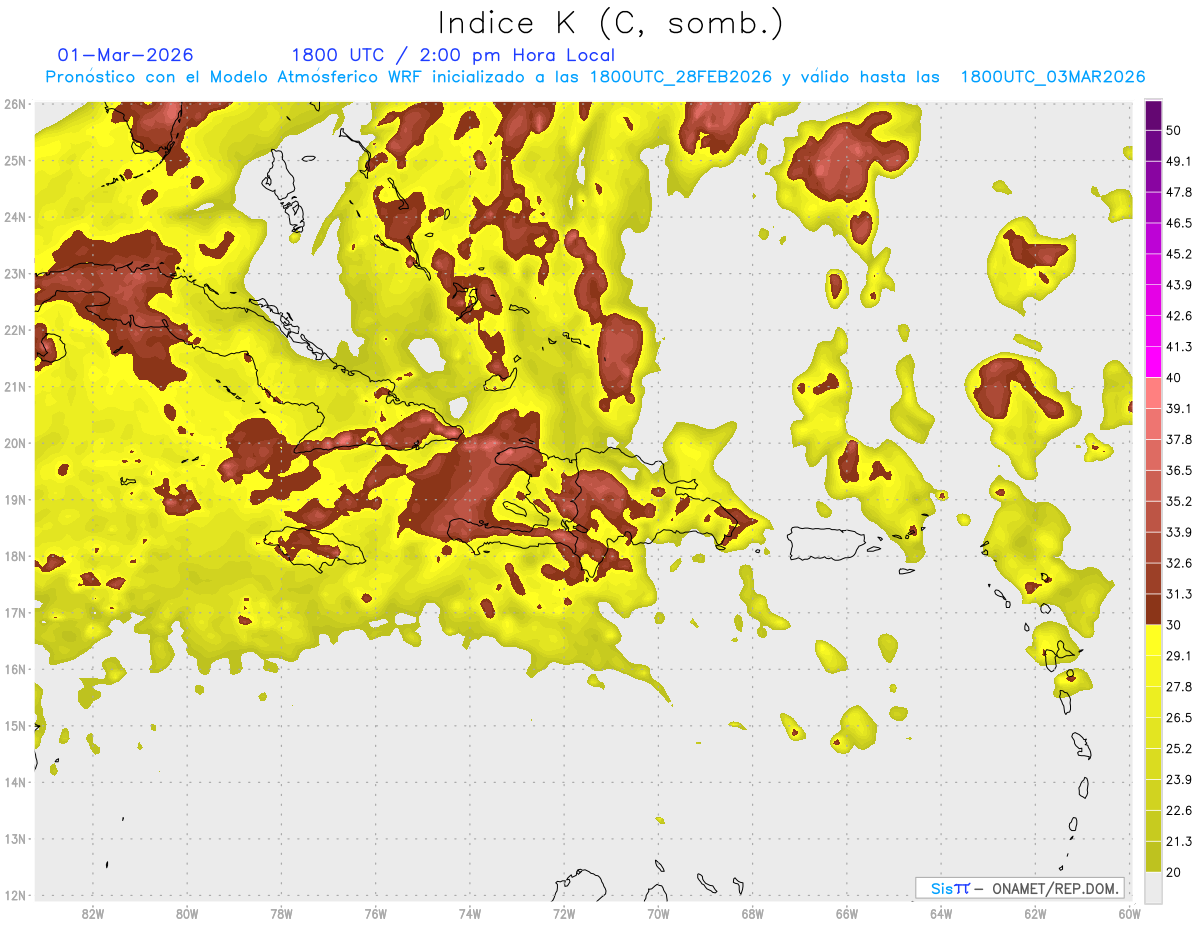Click the '76W' longitude label

point(376,913)
